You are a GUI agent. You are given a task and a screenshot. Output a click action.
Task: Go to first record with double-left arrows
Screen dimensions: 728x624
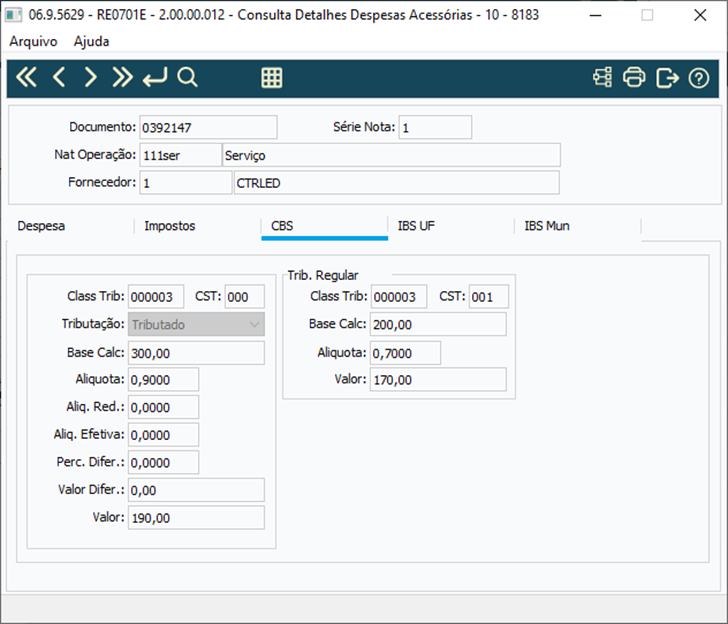(26, 77)
